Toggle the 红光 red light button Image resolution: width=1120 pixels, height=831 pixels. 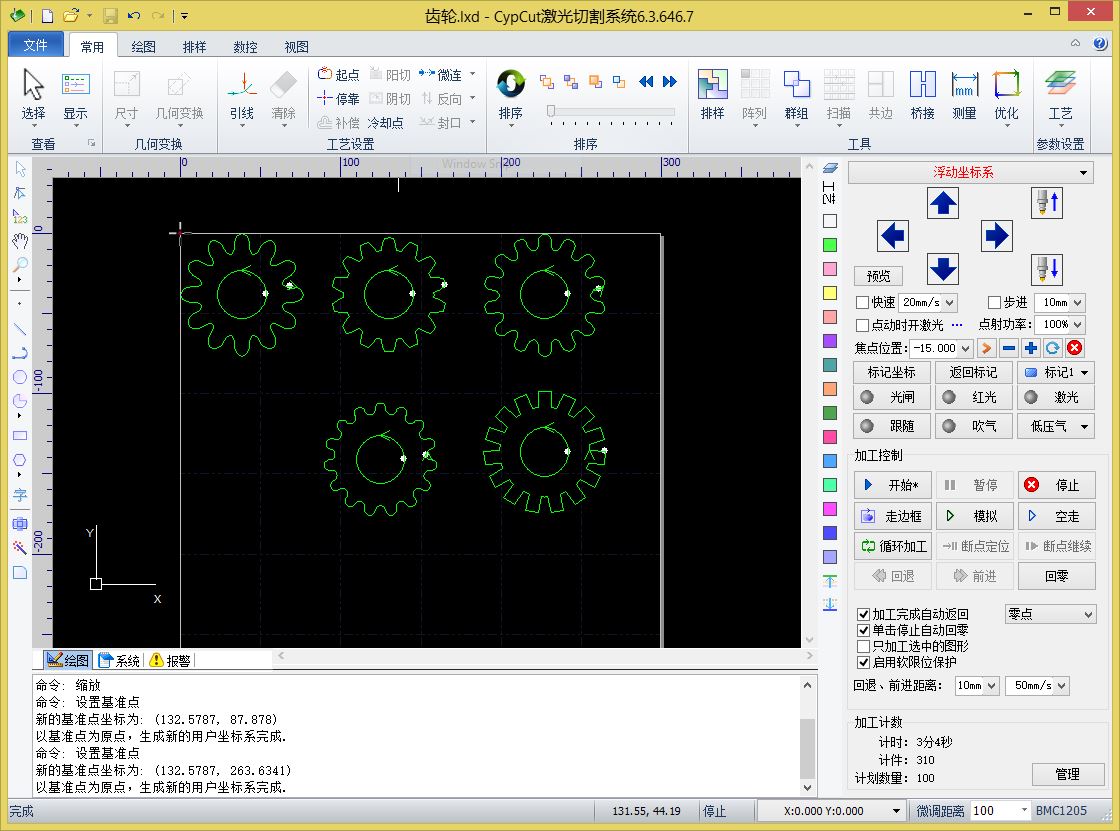[974, 397]
